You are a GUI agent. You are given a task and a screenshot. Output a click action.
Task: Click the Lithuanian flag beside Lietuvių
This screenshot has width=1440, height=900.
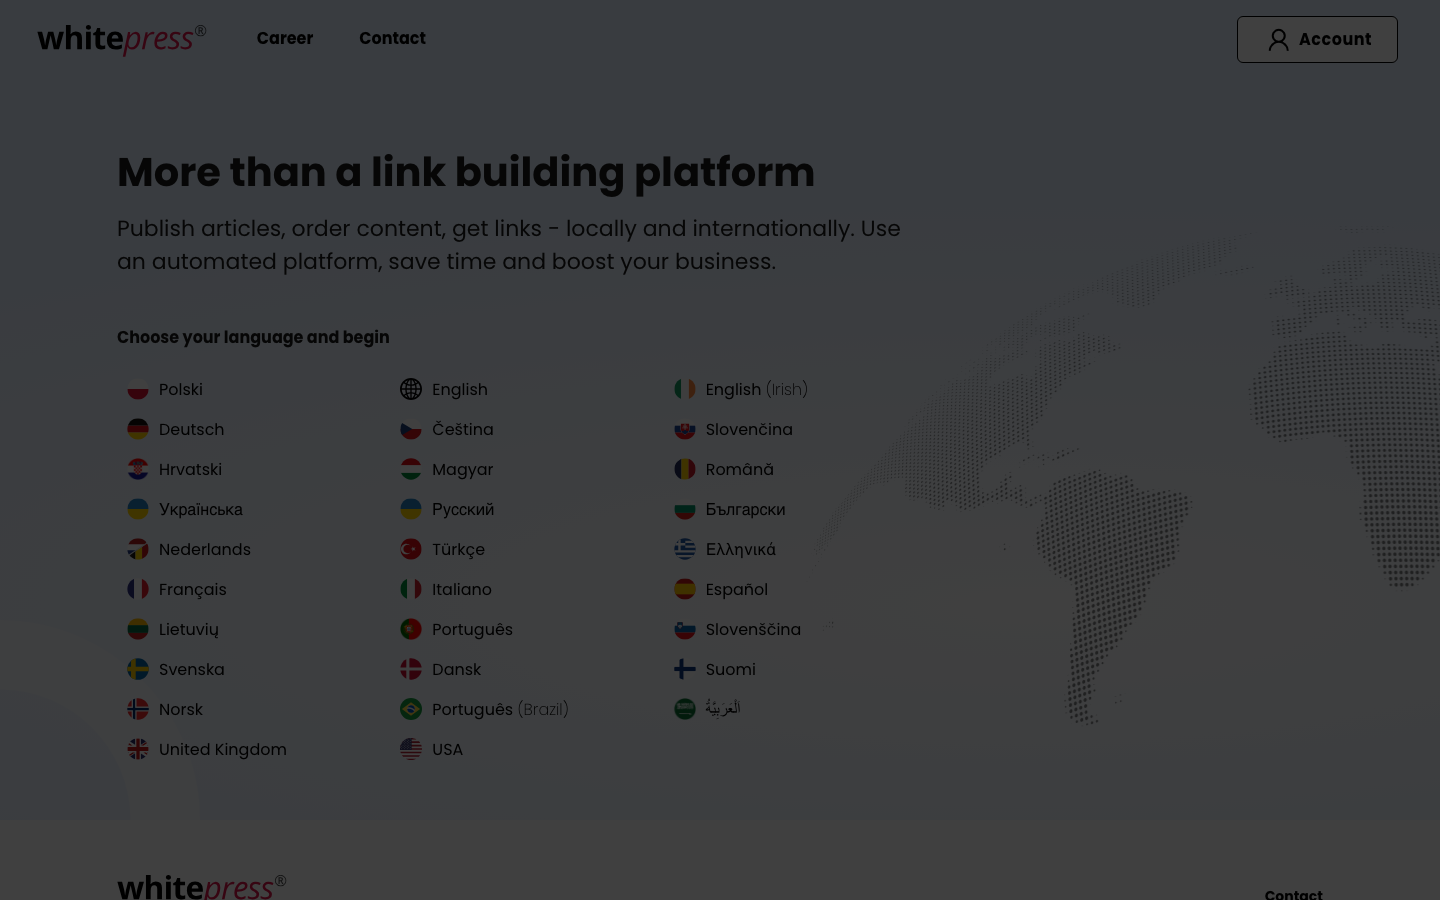(x=138, y=629)
